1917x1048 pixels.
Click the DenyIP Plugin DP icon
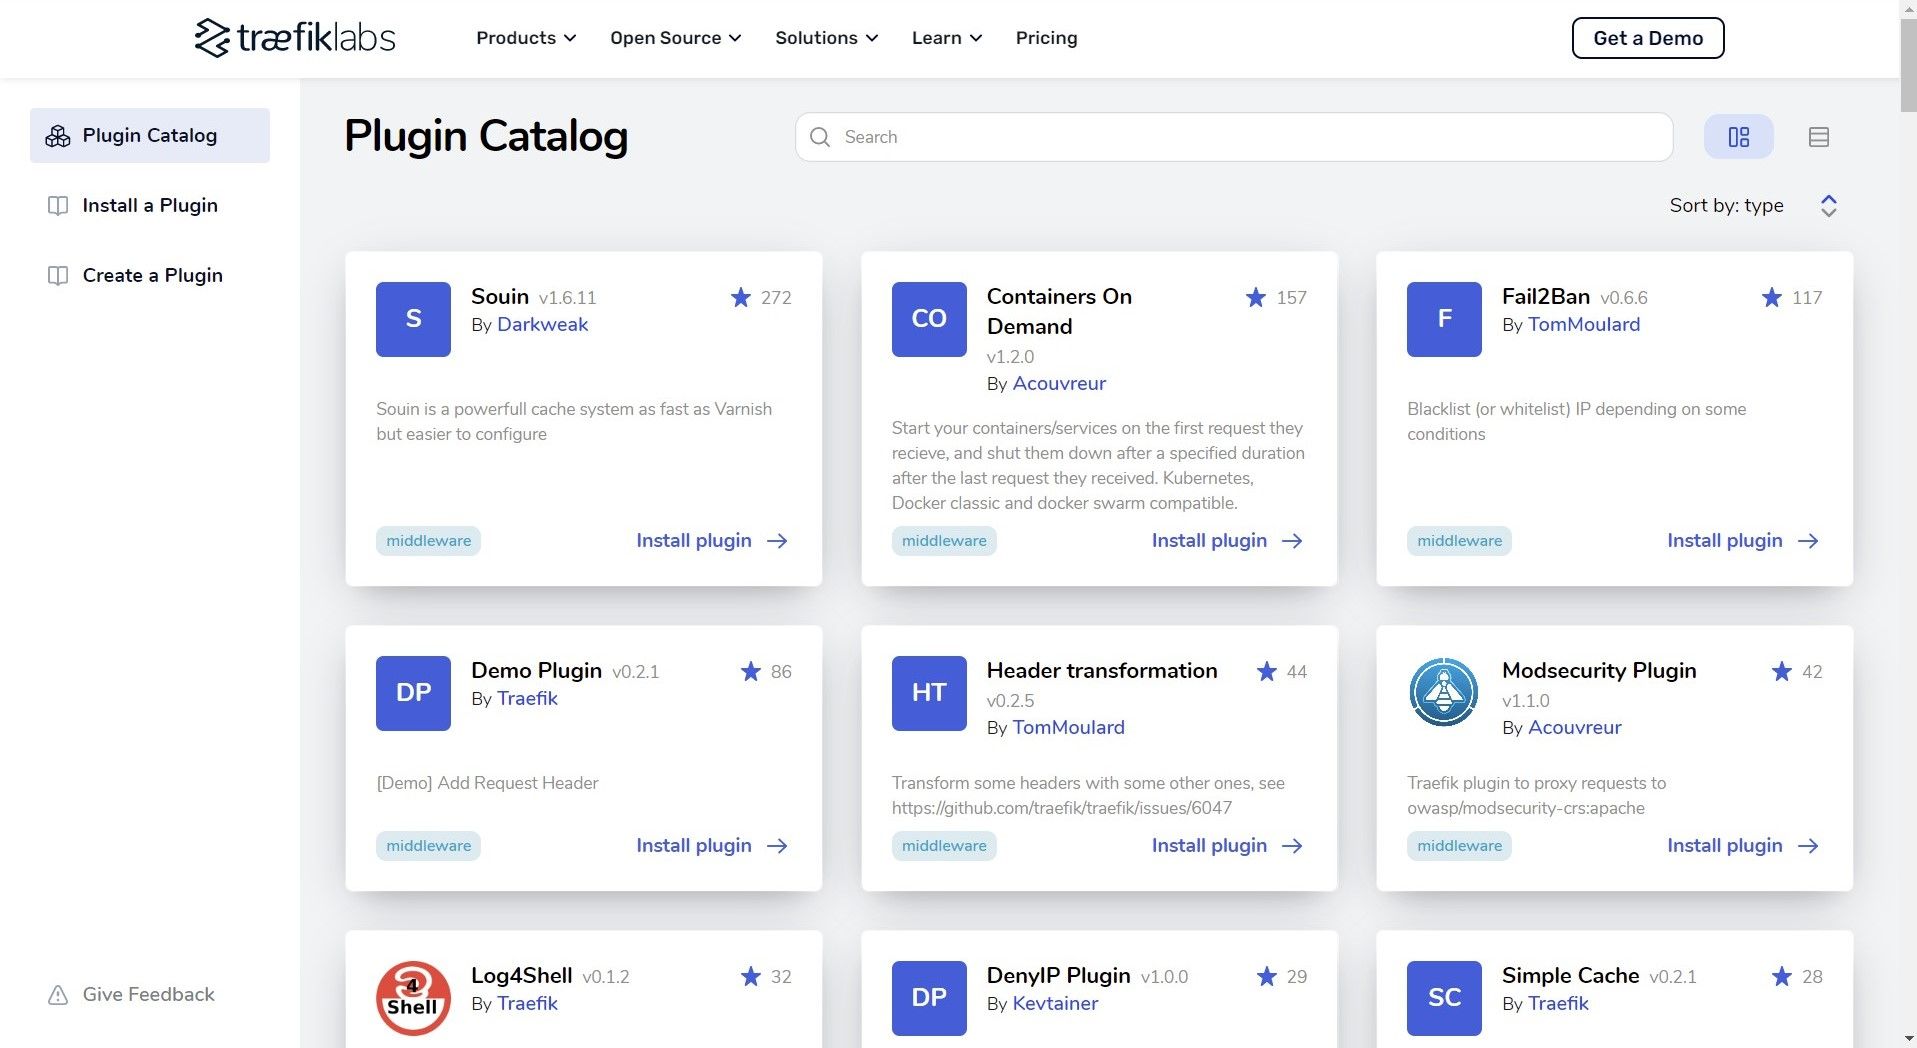[x=929, y=998]
